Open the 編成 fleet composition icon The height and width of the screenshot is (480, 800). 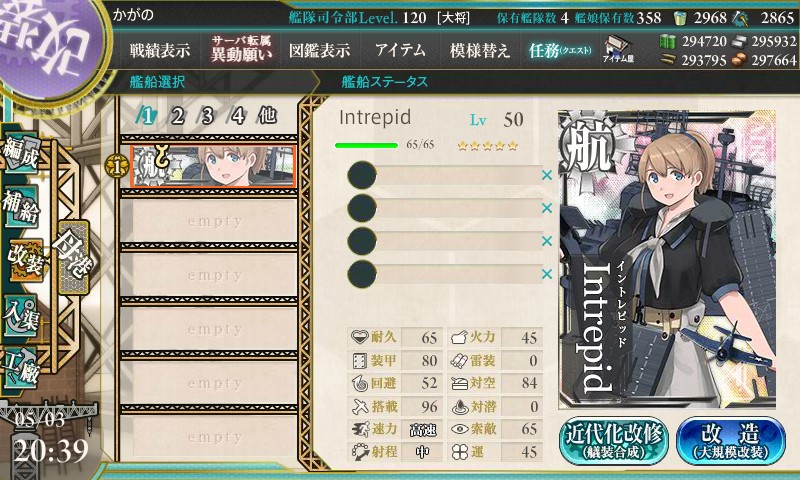point(22,153)
